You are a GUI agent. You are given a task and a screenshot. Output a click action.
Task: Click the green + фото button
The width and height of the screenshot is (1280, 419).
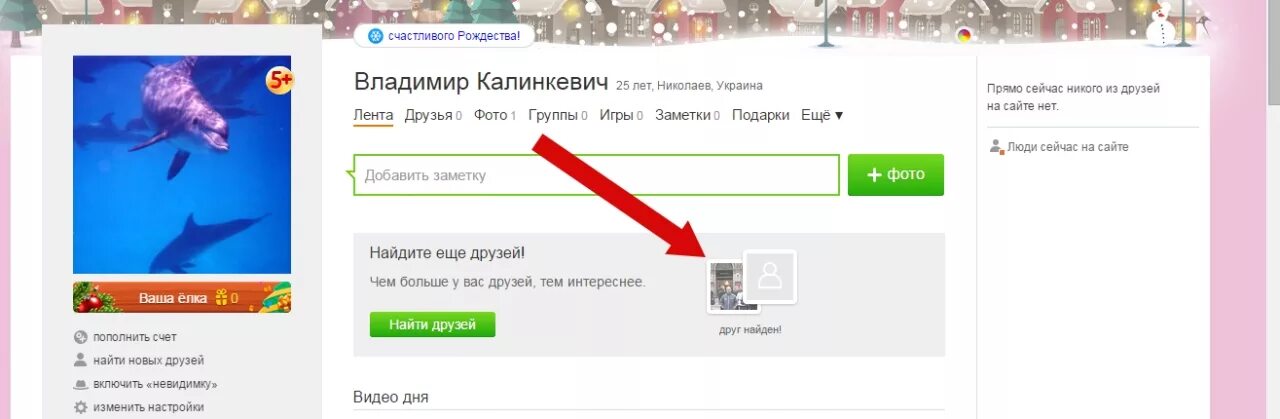tap(896, 175)
